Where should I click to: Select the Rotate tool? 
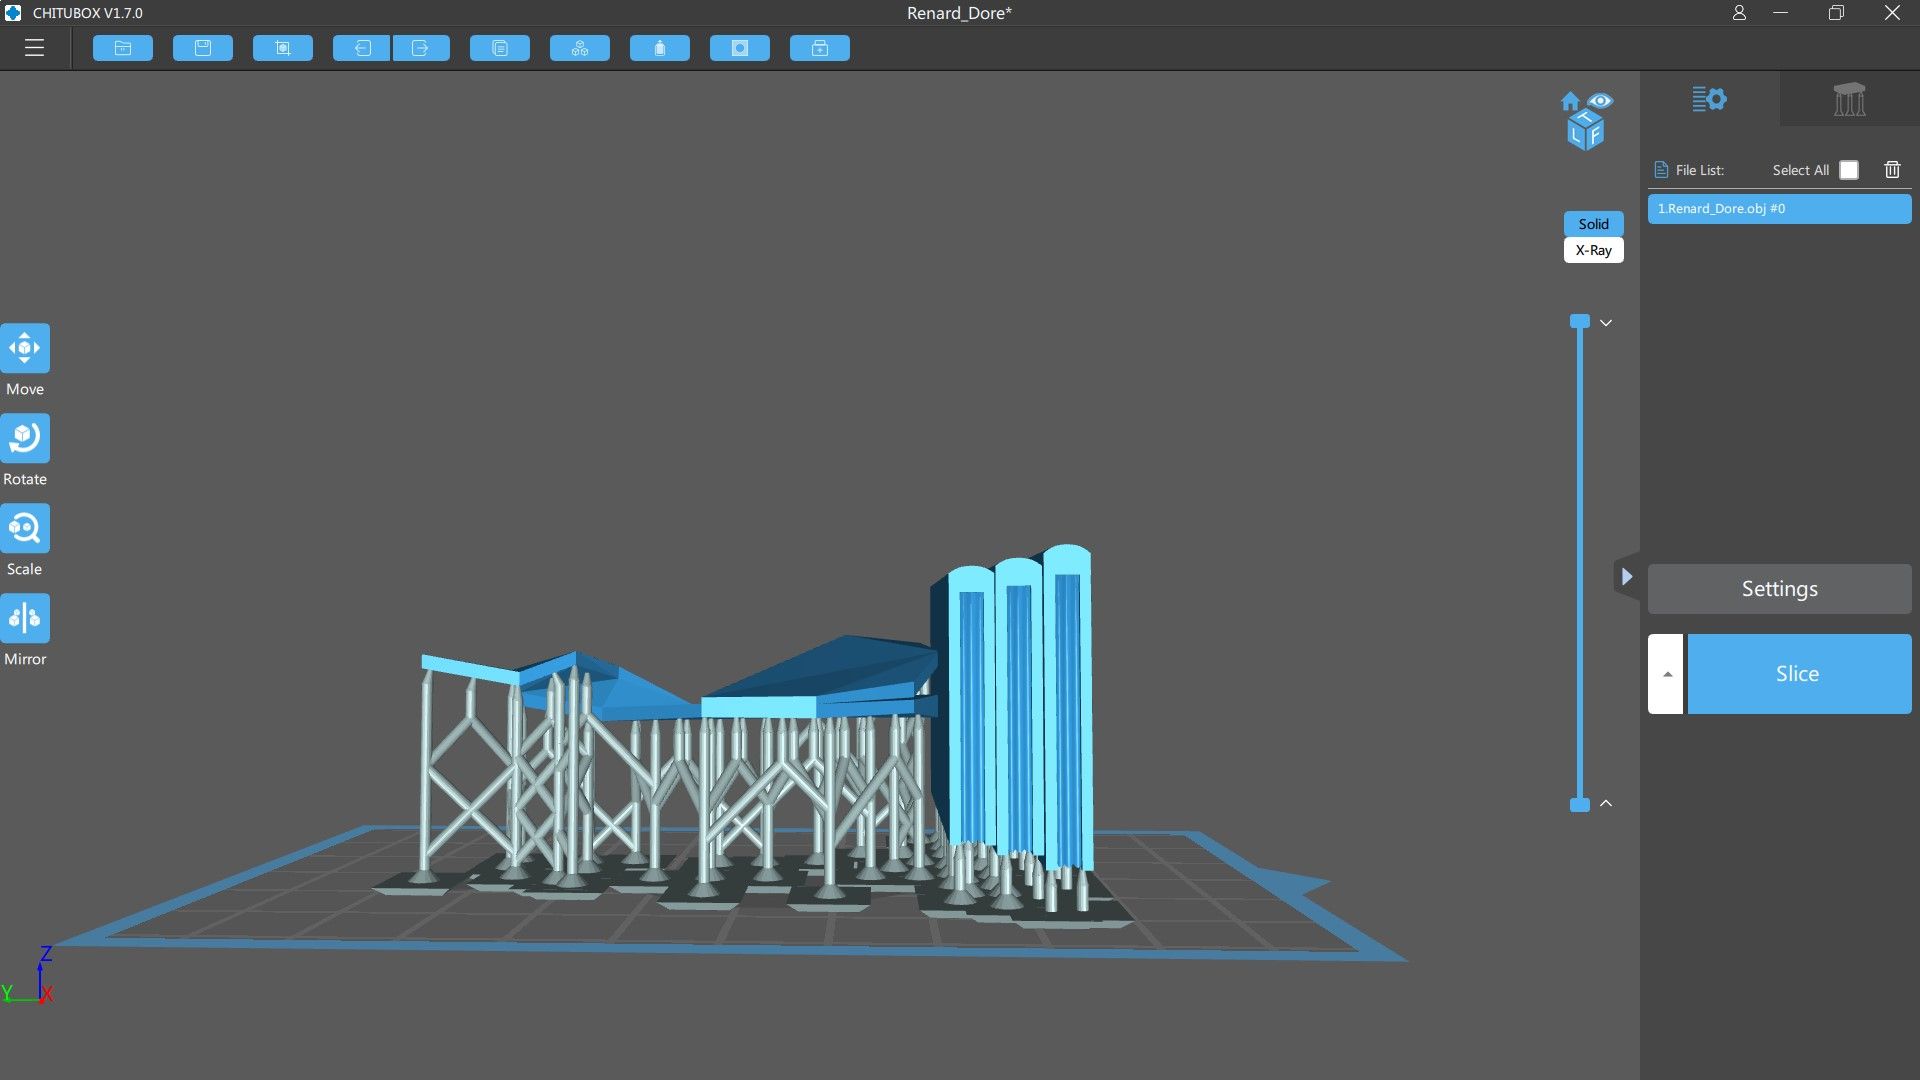click(25, 438)
